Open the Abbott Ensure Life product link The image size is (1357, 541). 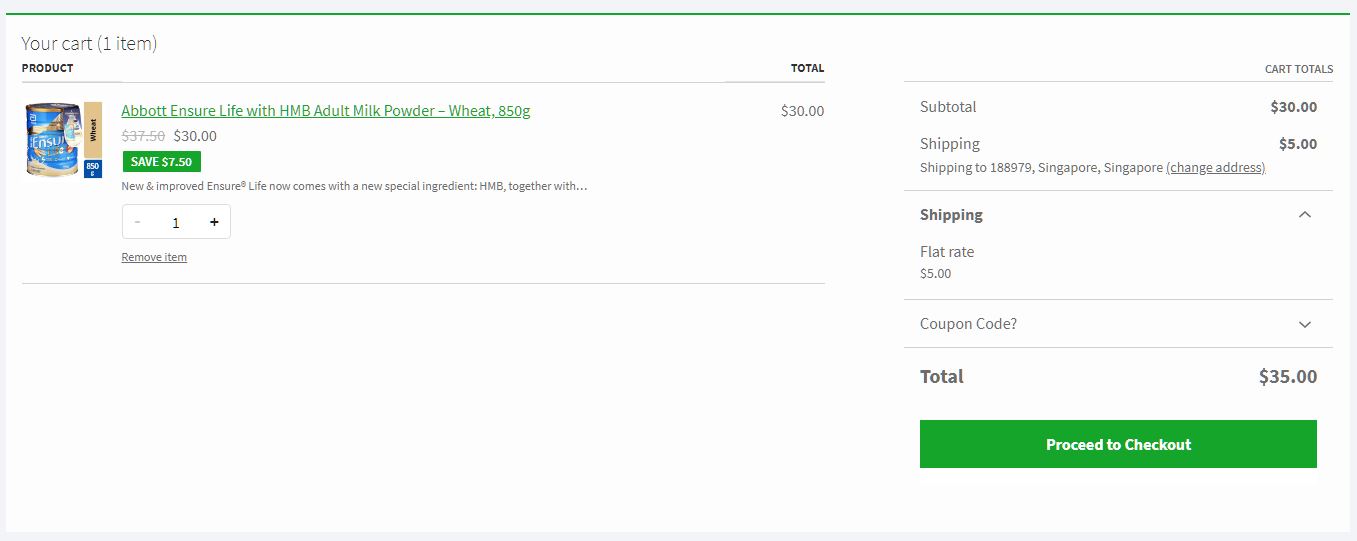tap(326, 111)
